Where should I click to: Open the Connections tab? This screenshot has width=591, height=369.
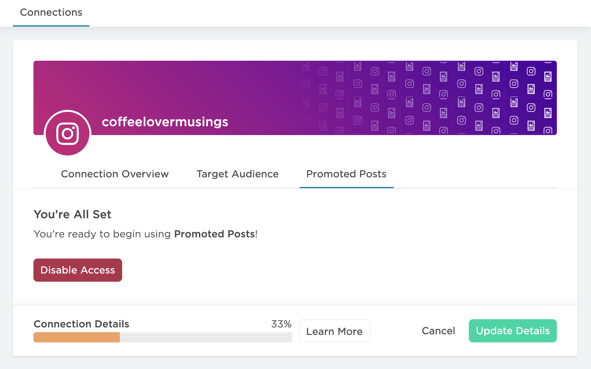[51, 12]
